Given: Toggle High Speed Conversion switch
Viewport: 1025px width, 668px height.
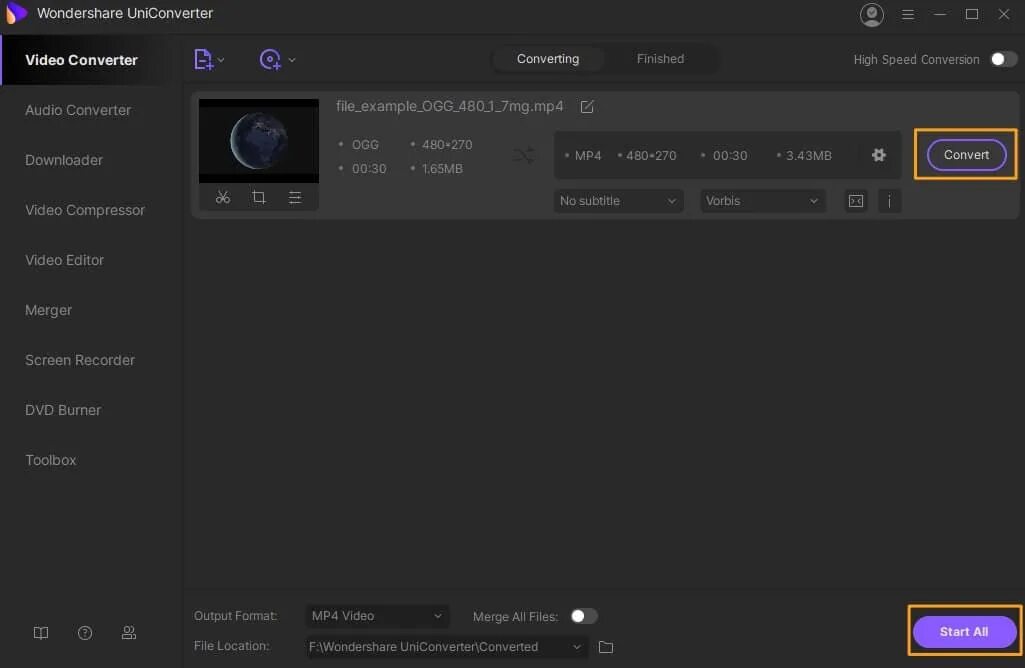Looking at the screenshot, I should click(x=1003, y=59).
